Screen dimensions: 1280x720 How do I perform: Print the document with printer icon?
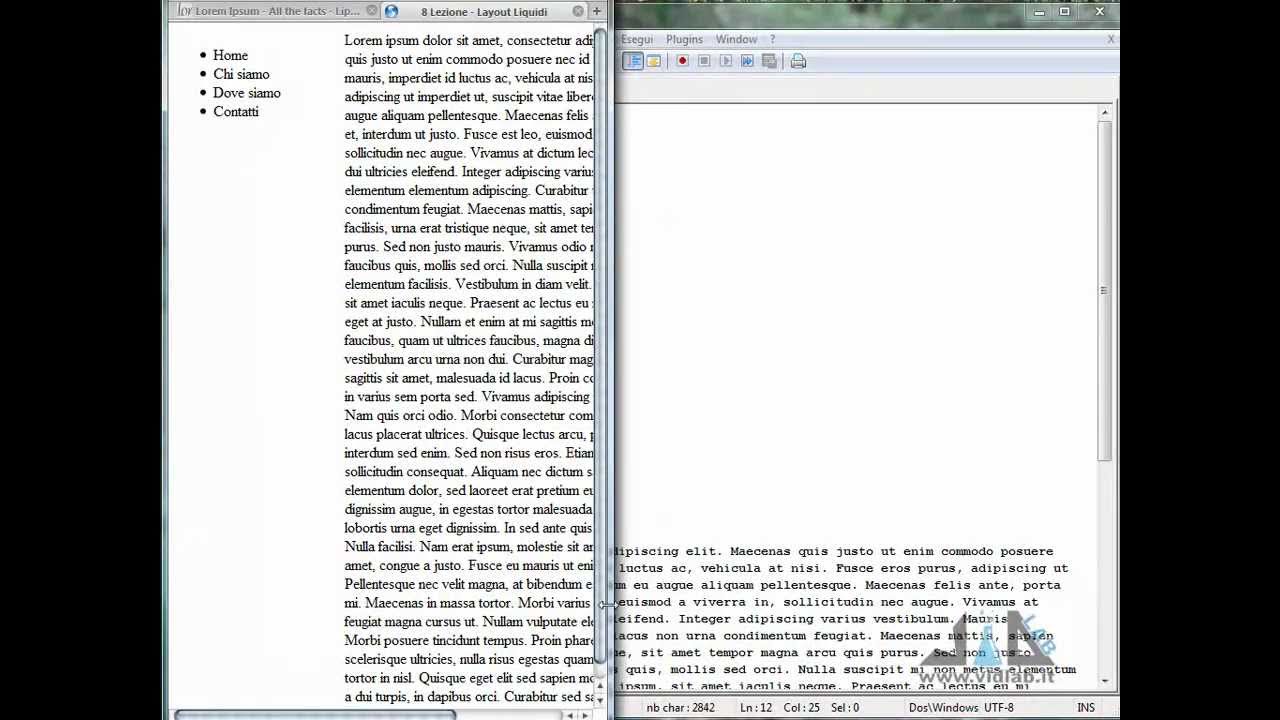pyautogui.click(x=798, y=61)
